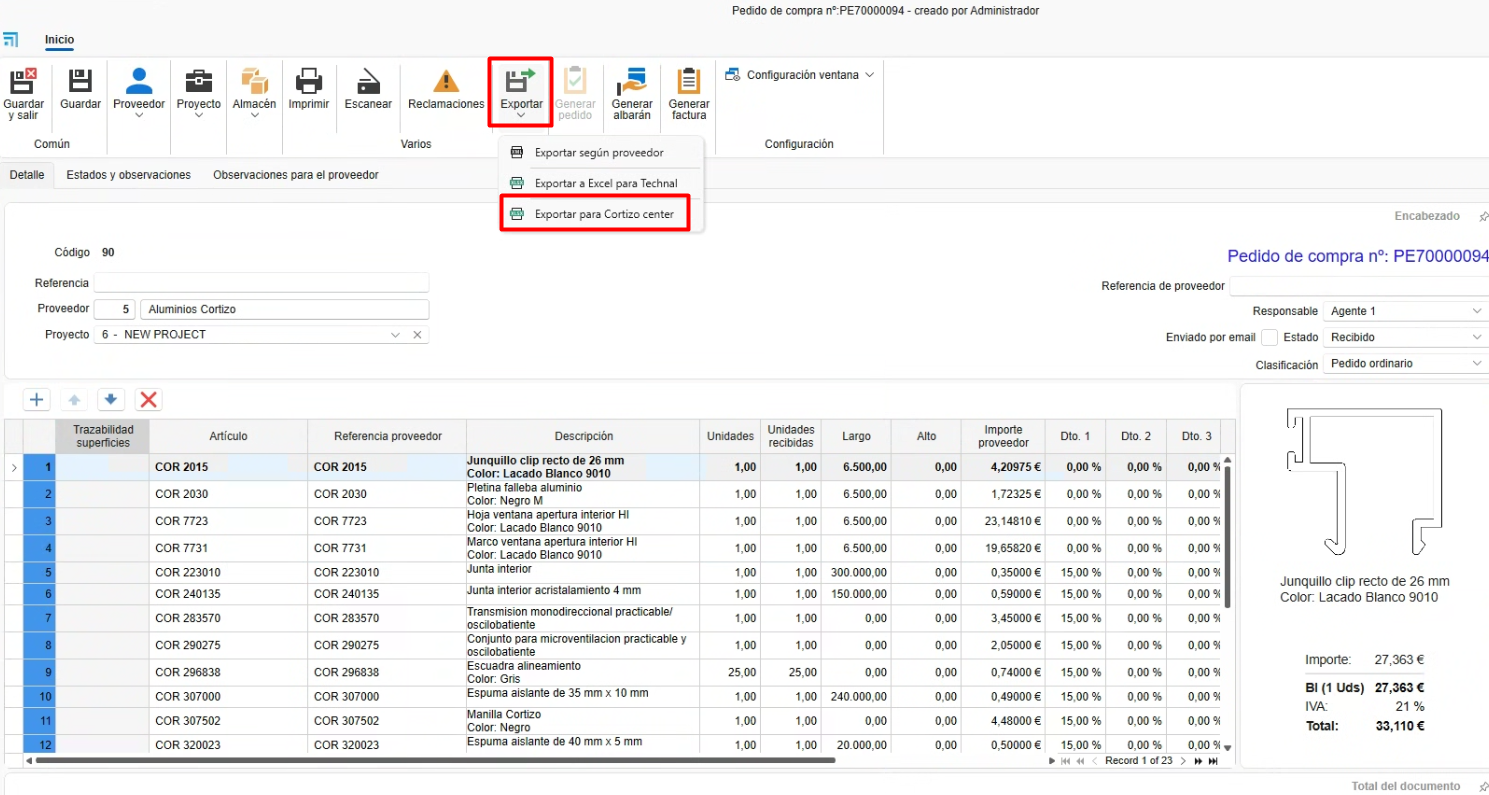Click the Generar factura icon
Screen dimensions: 1489x795
(x=688, y=81)
